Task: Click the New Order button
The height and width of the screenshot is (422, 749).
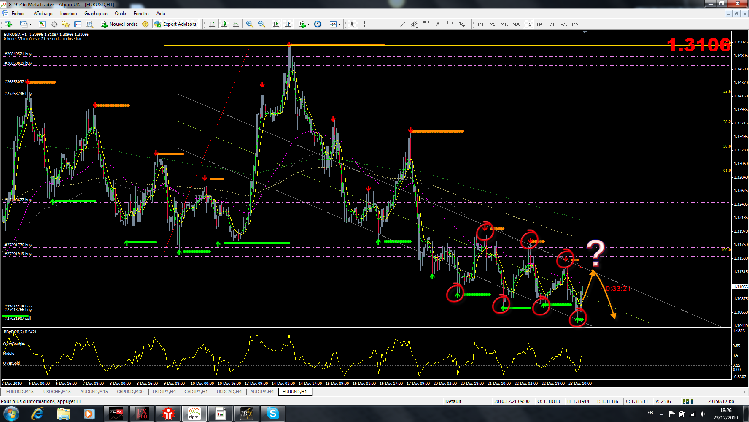Action: click(118, 23)
